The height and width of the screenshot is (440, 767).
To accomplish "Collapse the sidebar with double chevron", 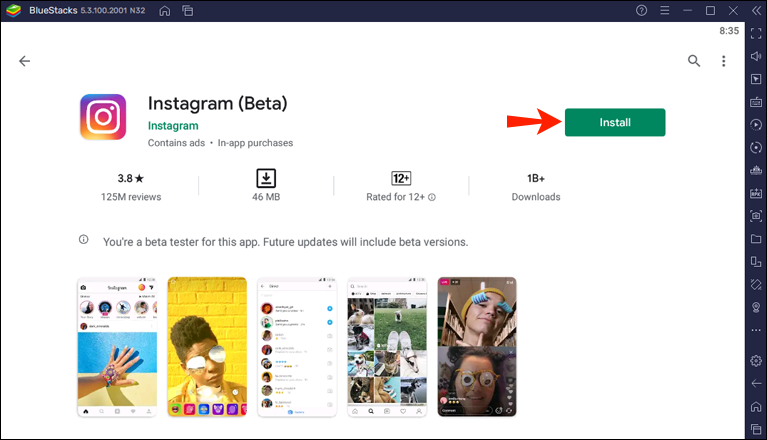I will pyautogui.click(x=756, y=10).
